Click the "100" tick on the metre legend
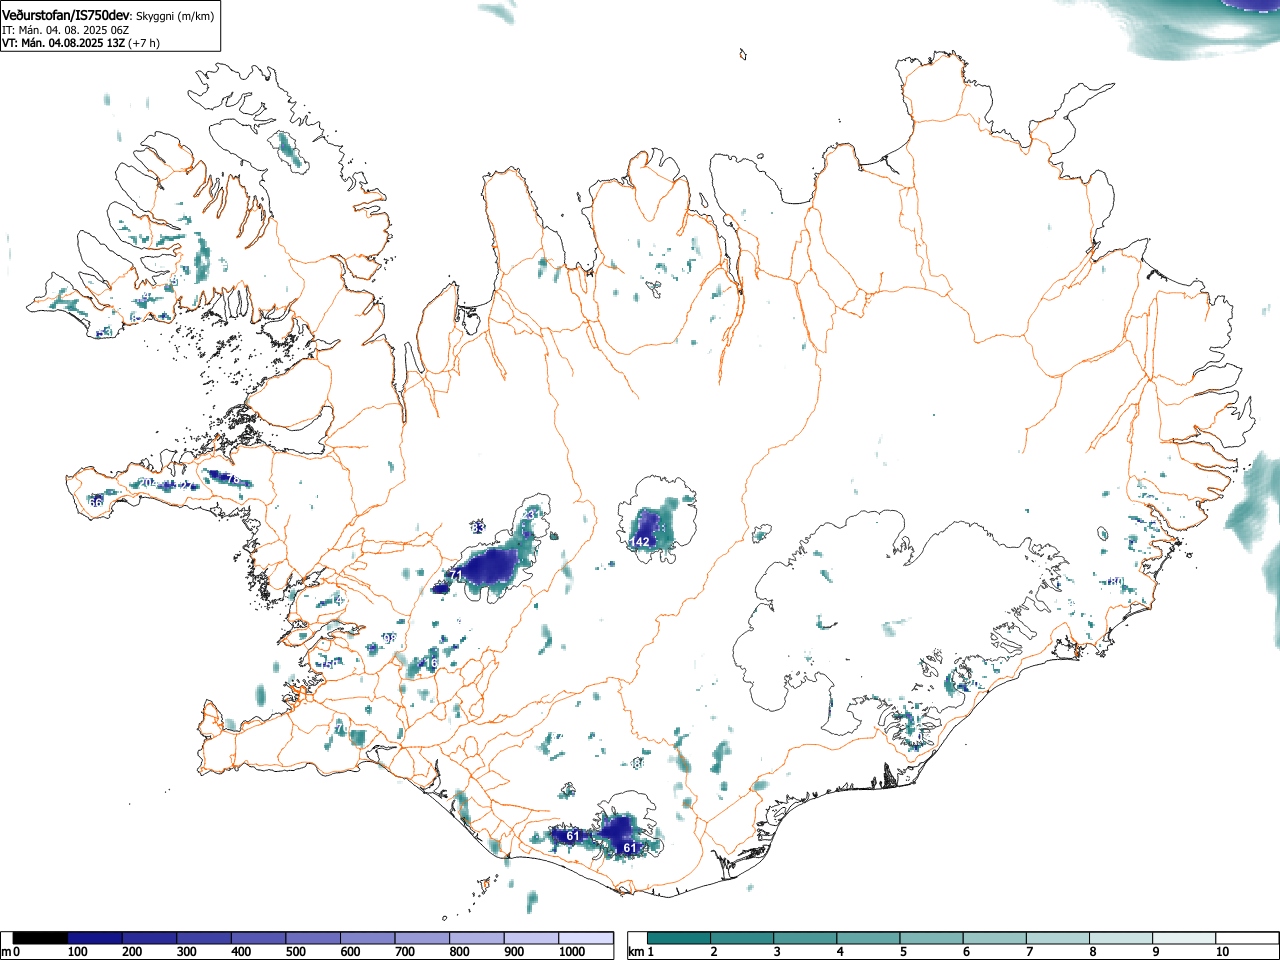The image size is (1280, 960). (77, 952)
